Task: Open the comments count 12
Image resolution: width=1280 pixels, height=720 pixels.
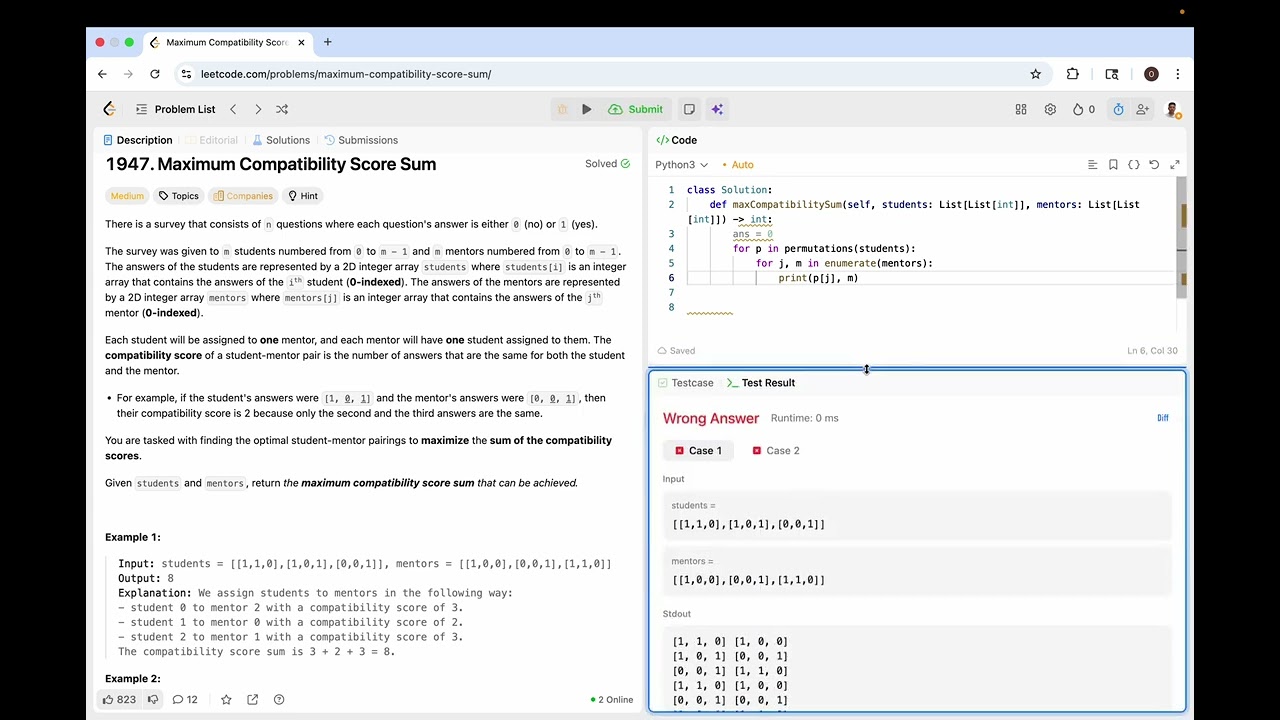Action: (185, 699)
